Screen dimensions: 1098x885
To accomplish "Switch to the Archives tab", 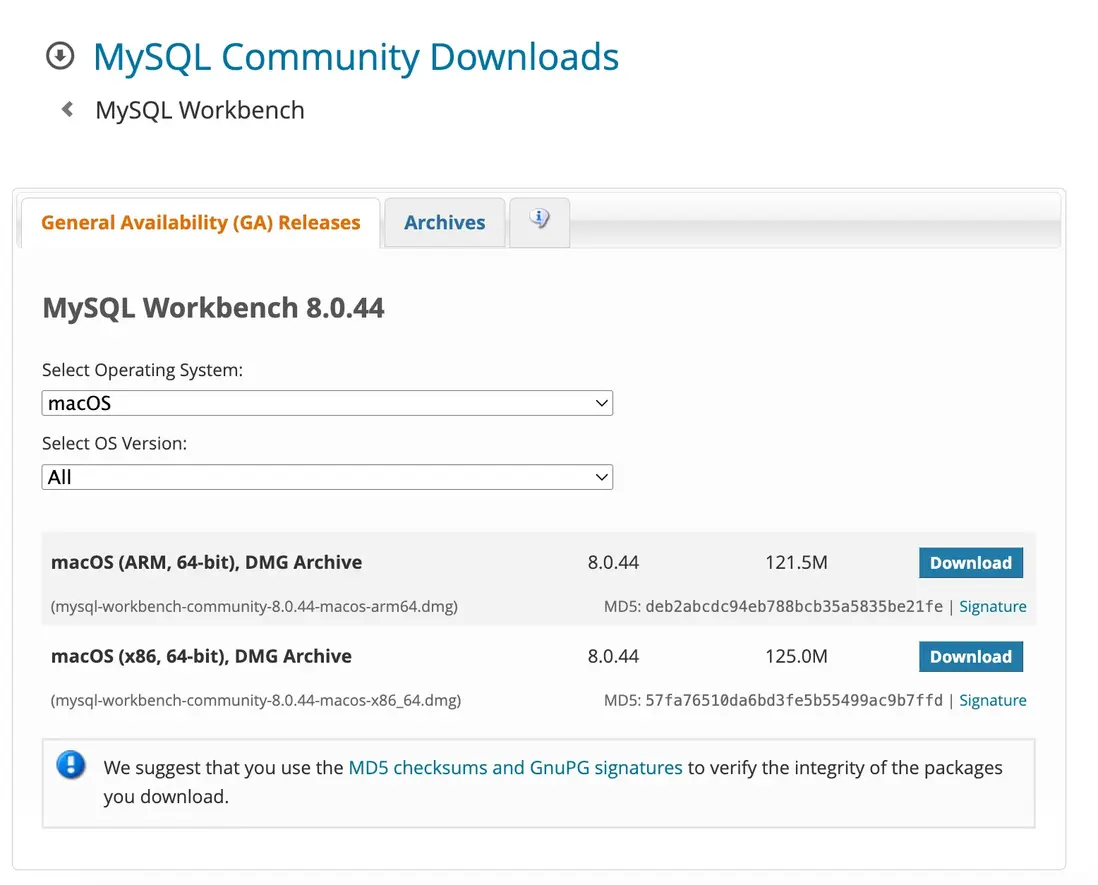I will coord(444,223).
